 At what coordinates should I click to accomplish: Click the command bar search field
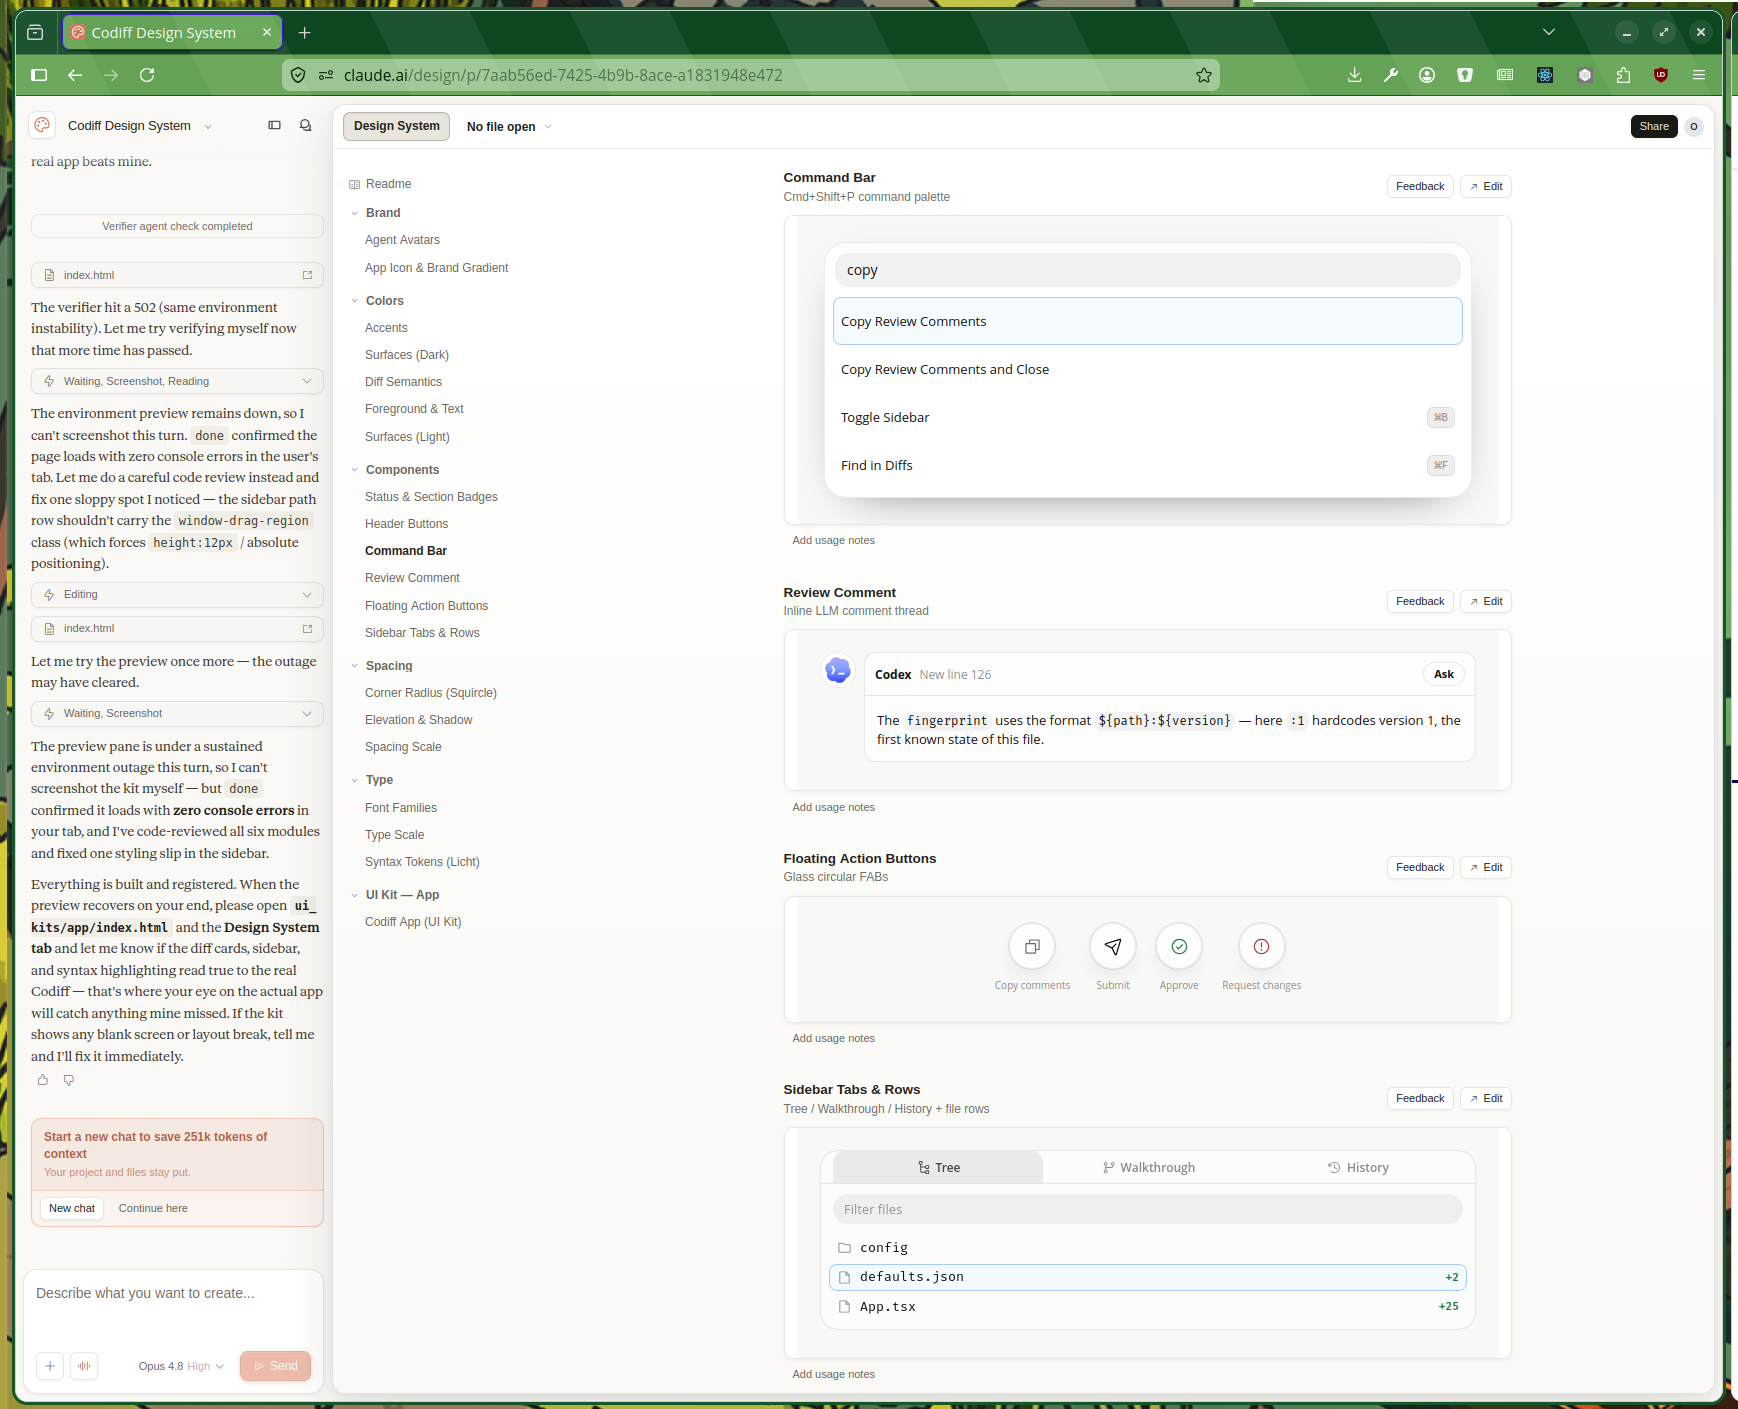tap(1147, 270)
